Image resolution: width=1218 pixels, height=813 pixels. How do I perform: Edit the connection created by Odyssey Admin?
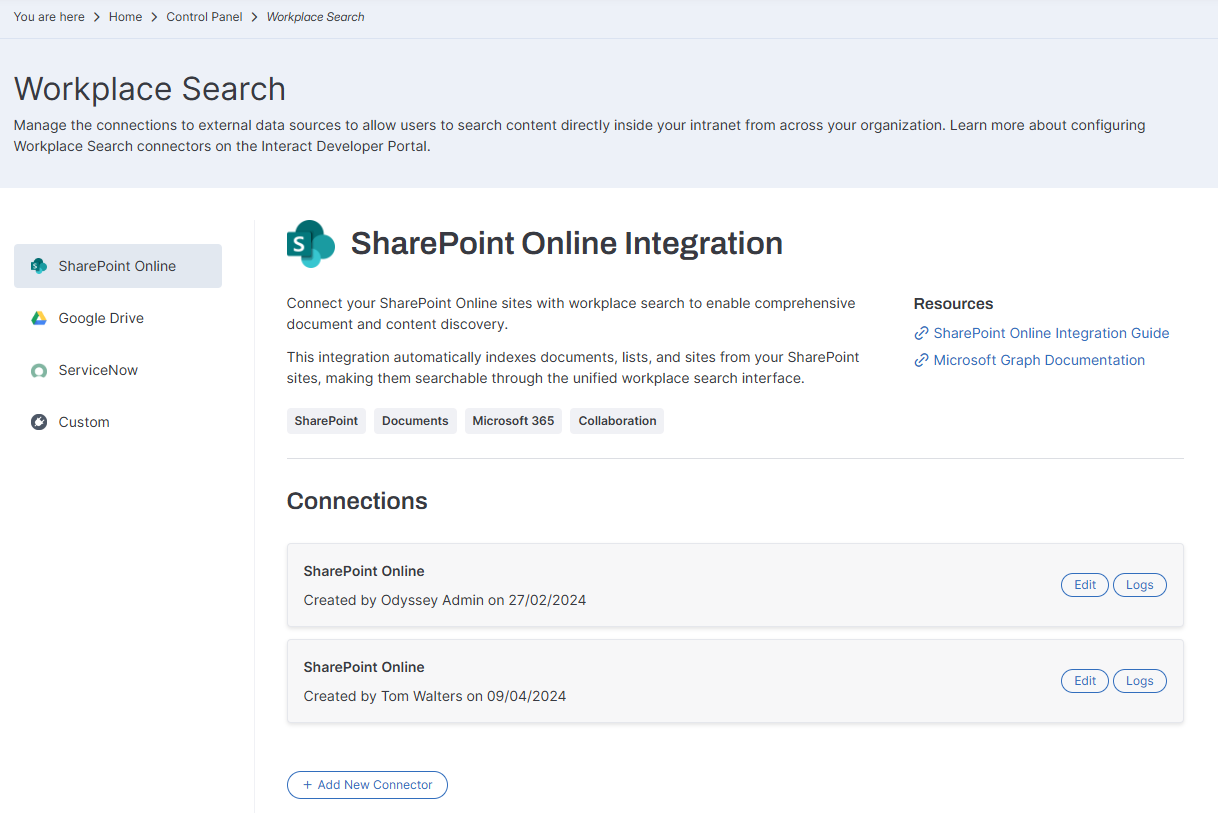pos(1085,585)
